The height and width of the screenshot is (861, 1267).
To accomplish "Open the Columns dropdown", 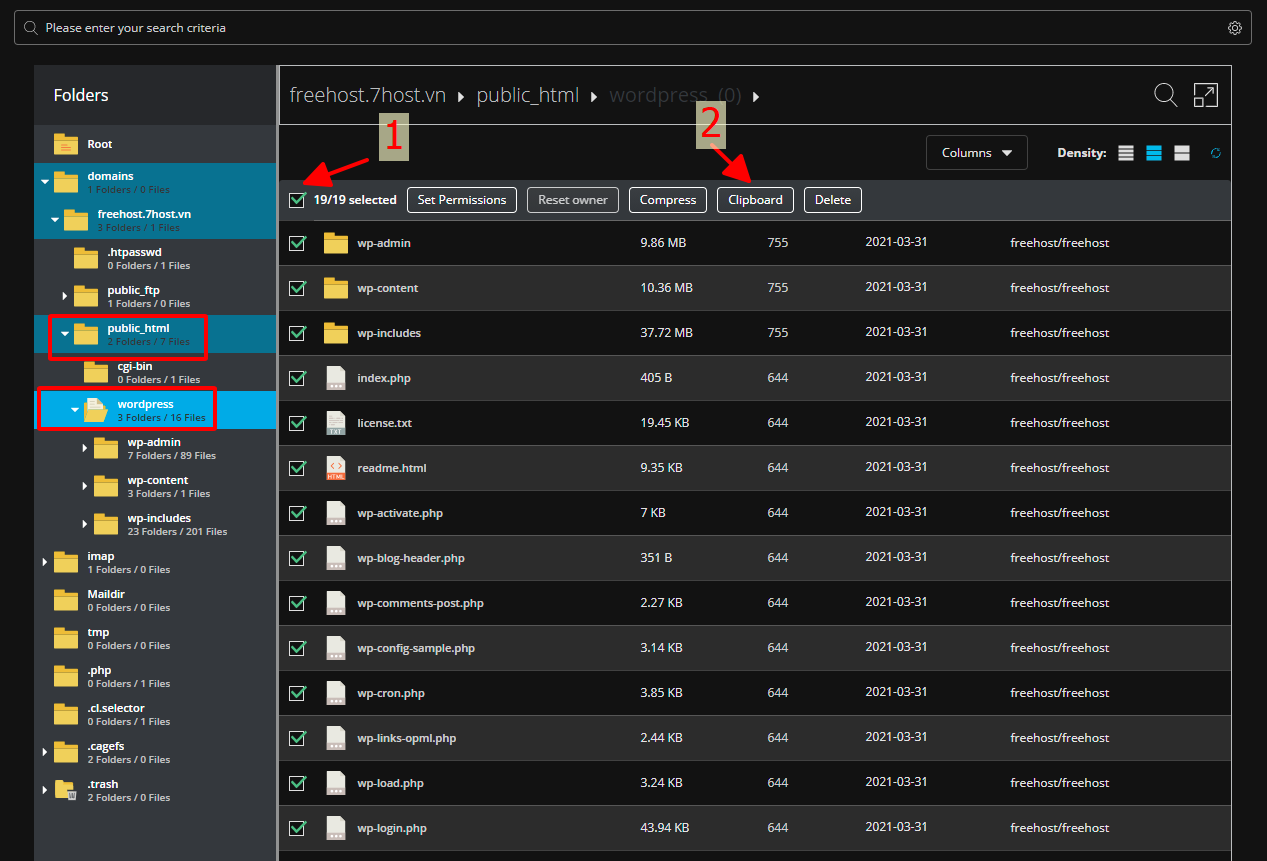I will (x=977, y=153).
